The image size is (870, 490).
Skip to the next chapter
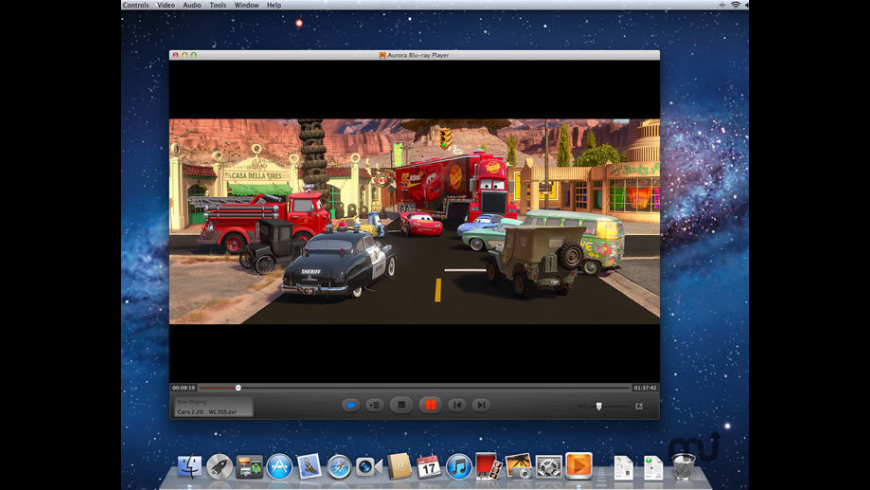(481, 405)
